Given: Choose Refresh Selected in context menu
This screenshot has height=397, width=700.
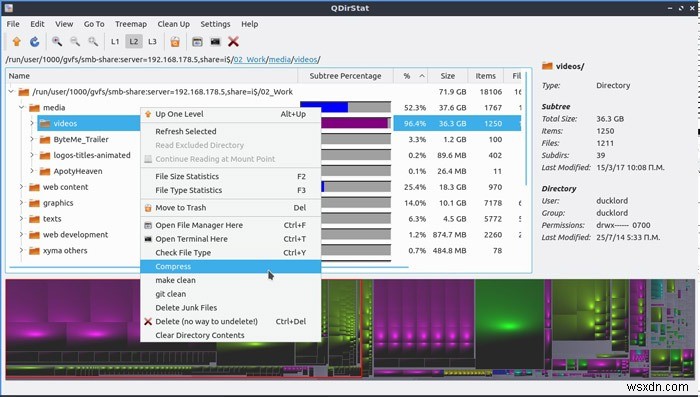Looking at the screenshot, I should click(x=230, y=131).
